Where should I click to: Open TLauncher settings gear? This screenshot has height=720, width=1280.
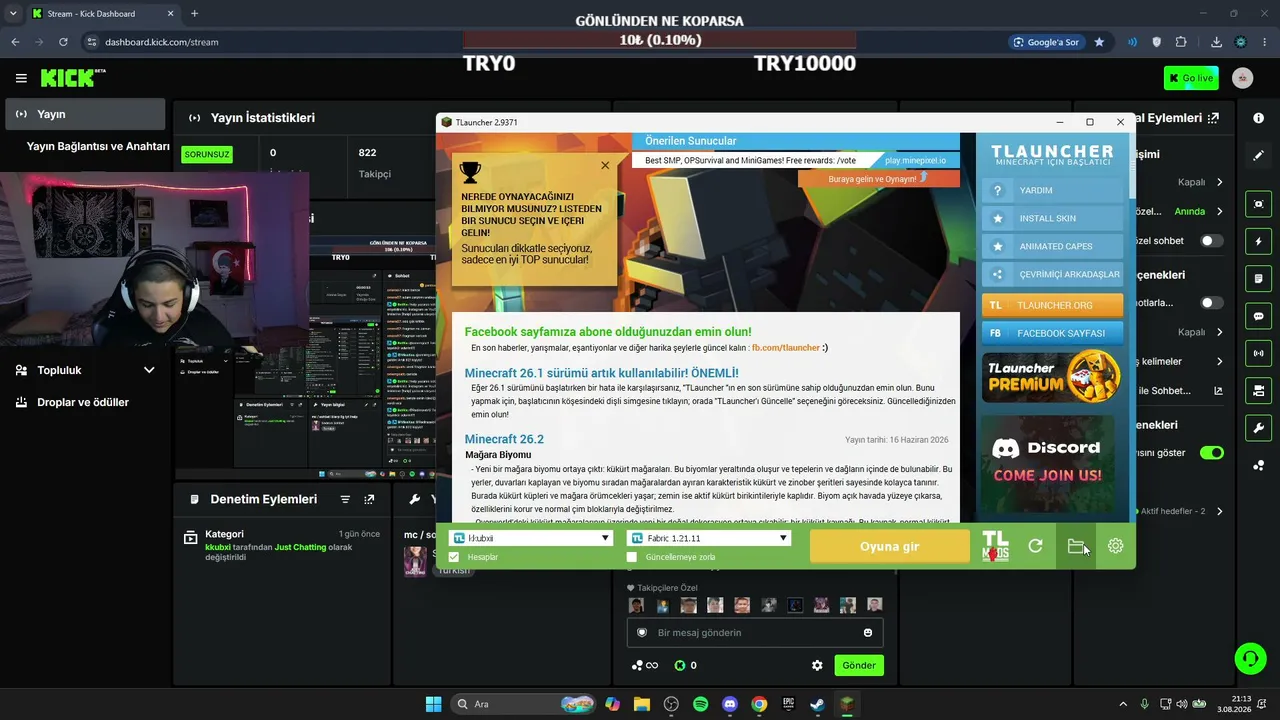point(1116,546)
